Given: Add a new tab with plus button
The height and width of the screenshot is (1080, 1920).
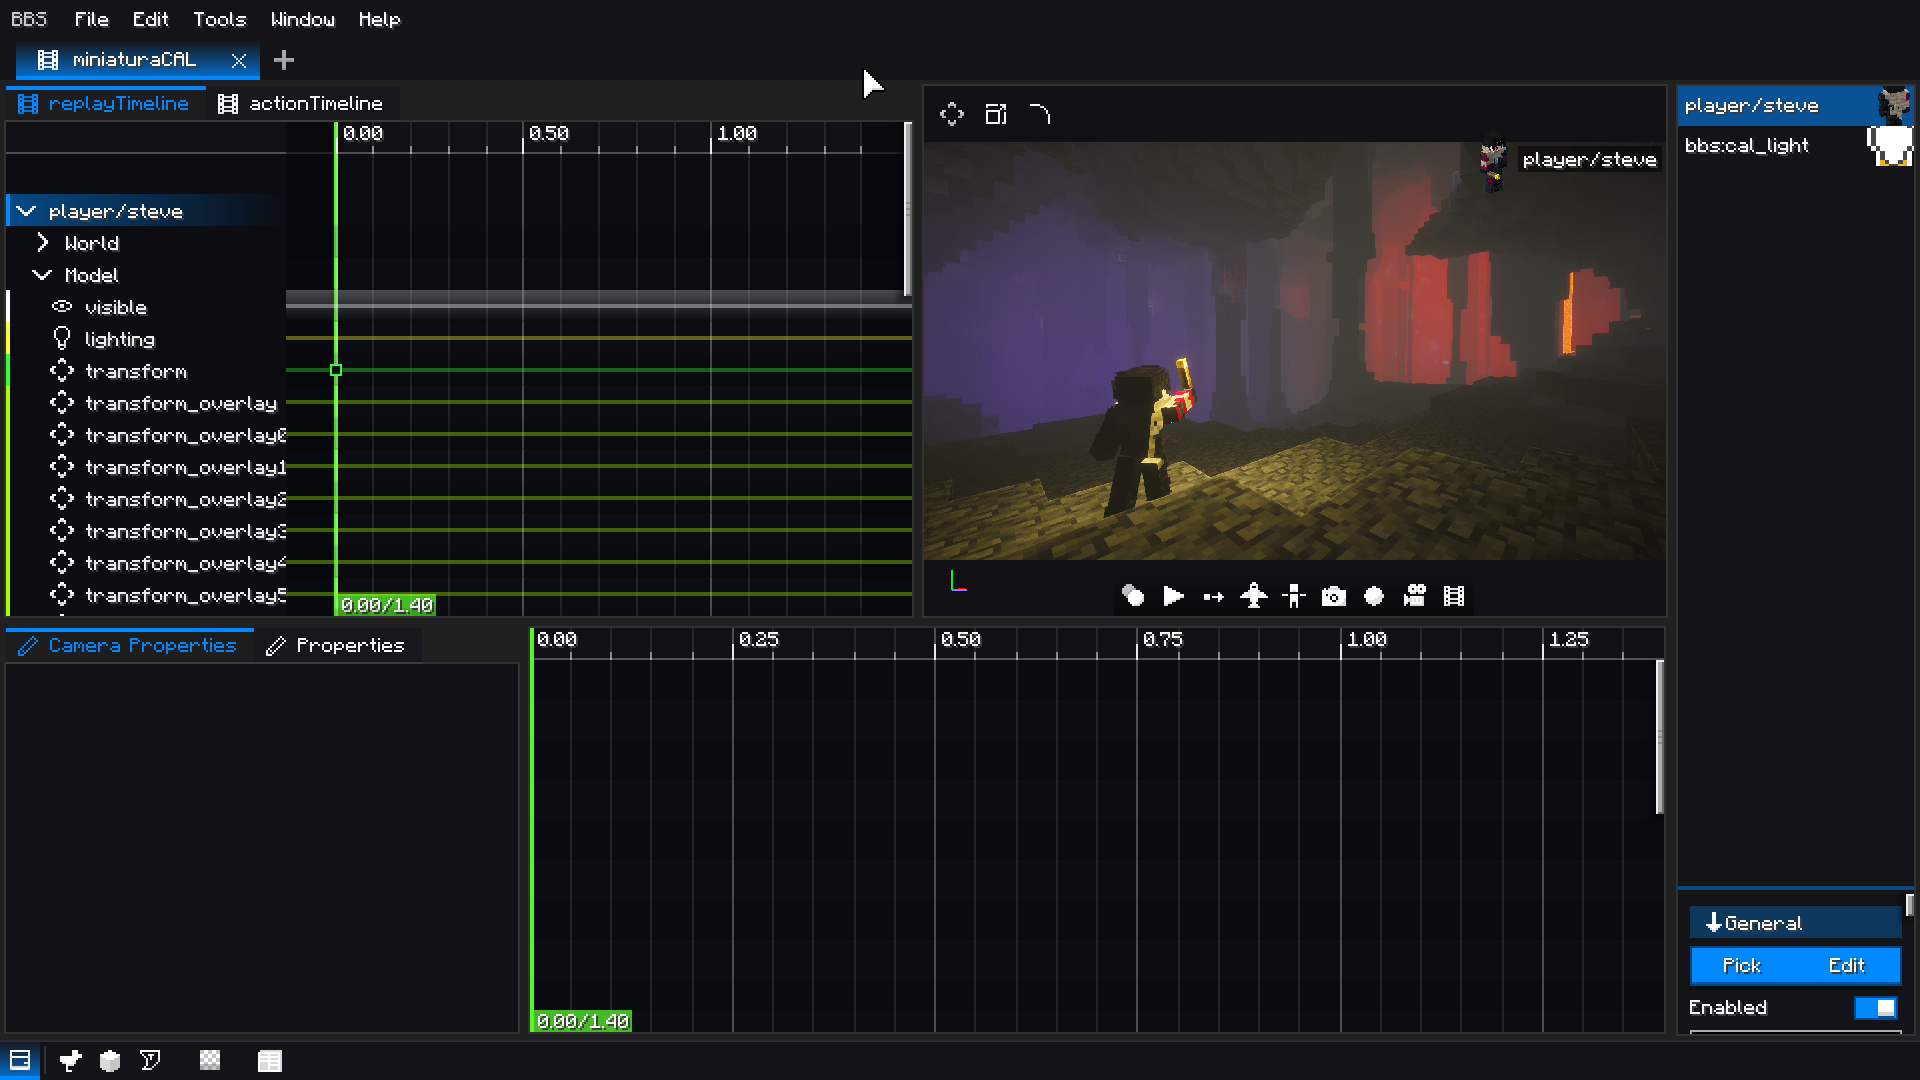Looking at the screenshot, I should [x=284, y=60].
